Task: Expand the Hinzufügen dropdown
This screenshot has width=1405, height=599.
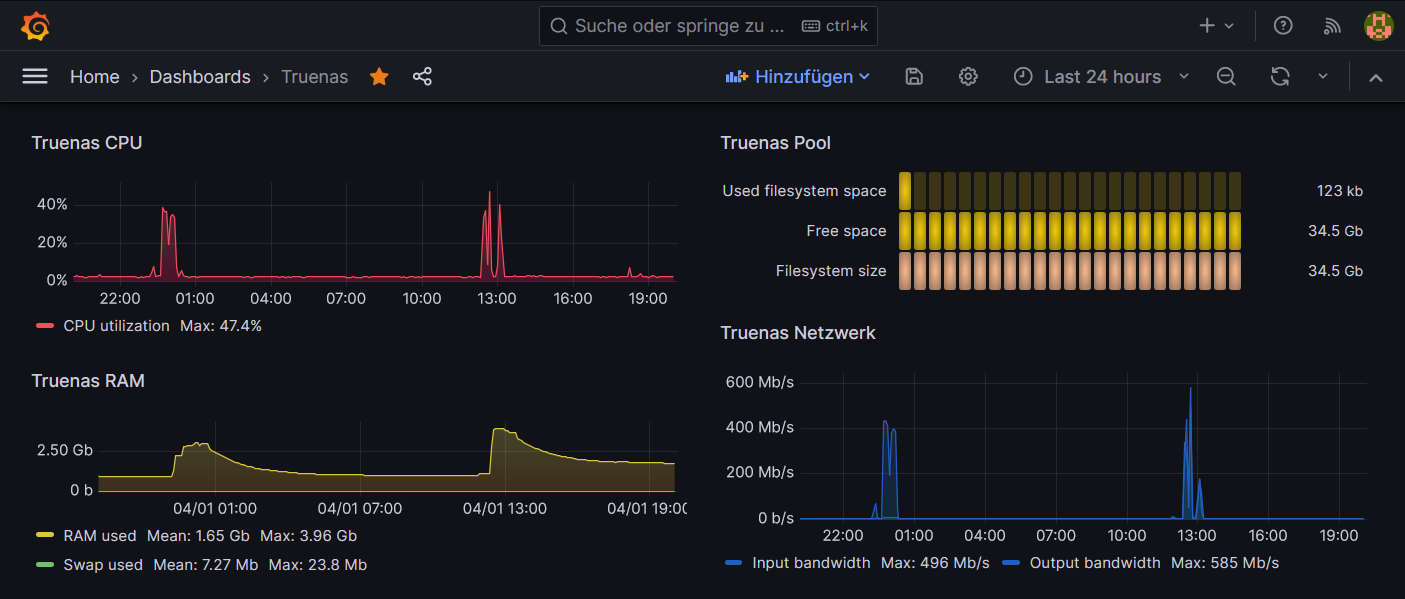Action: pos(798,77)
